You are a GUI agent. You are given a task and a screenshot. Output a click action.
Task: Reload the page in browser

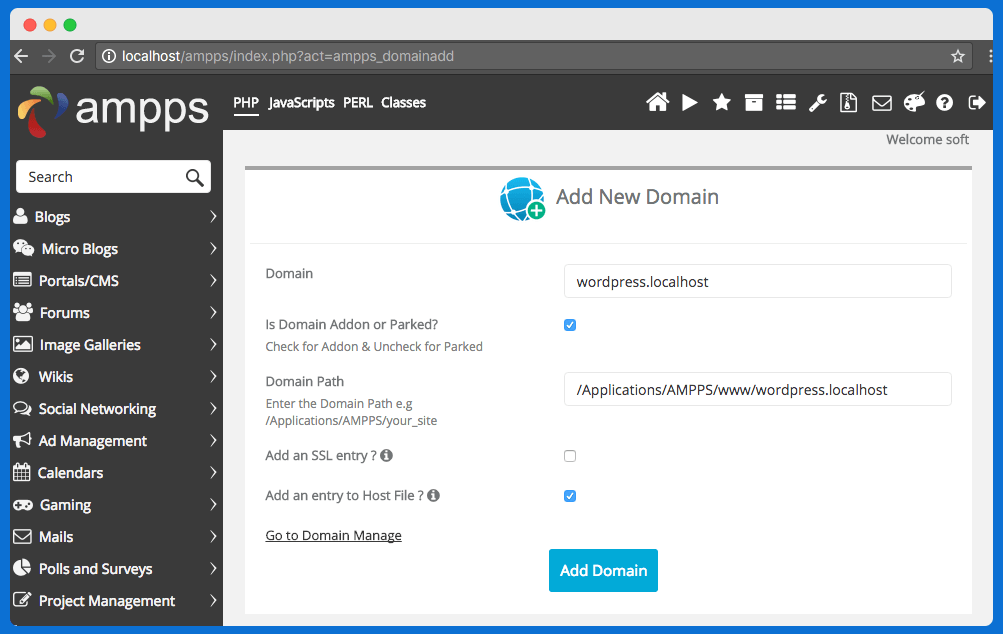coord(77,56)
